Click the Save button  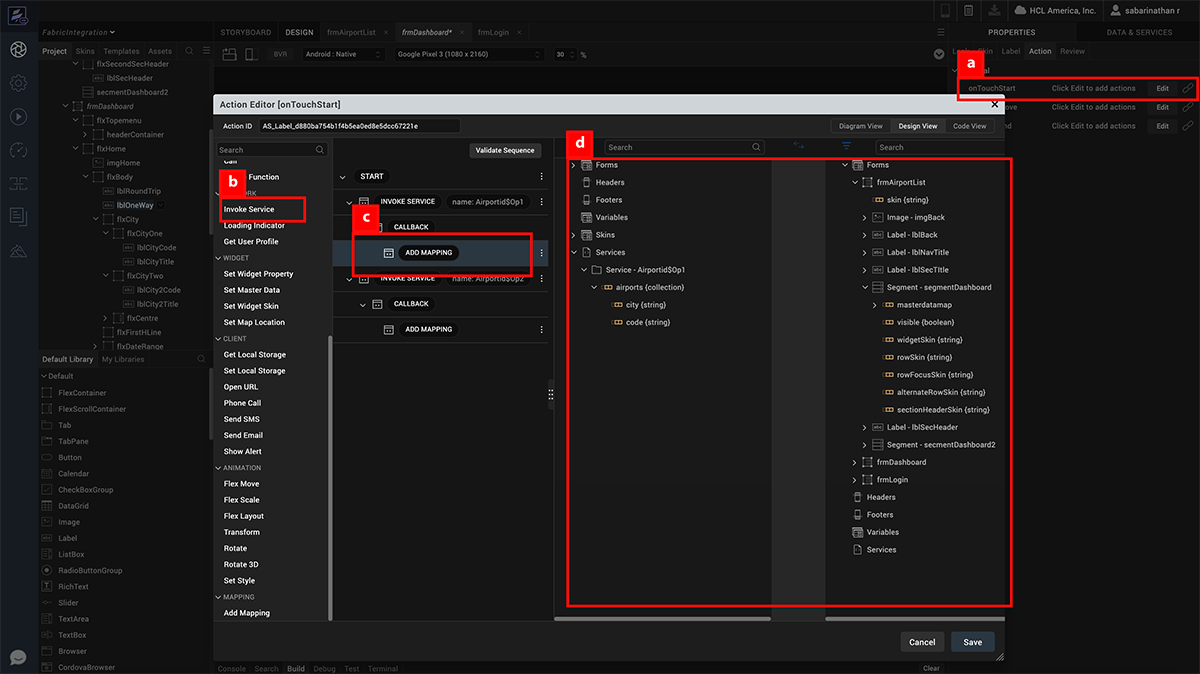click(x=972, y=642)
